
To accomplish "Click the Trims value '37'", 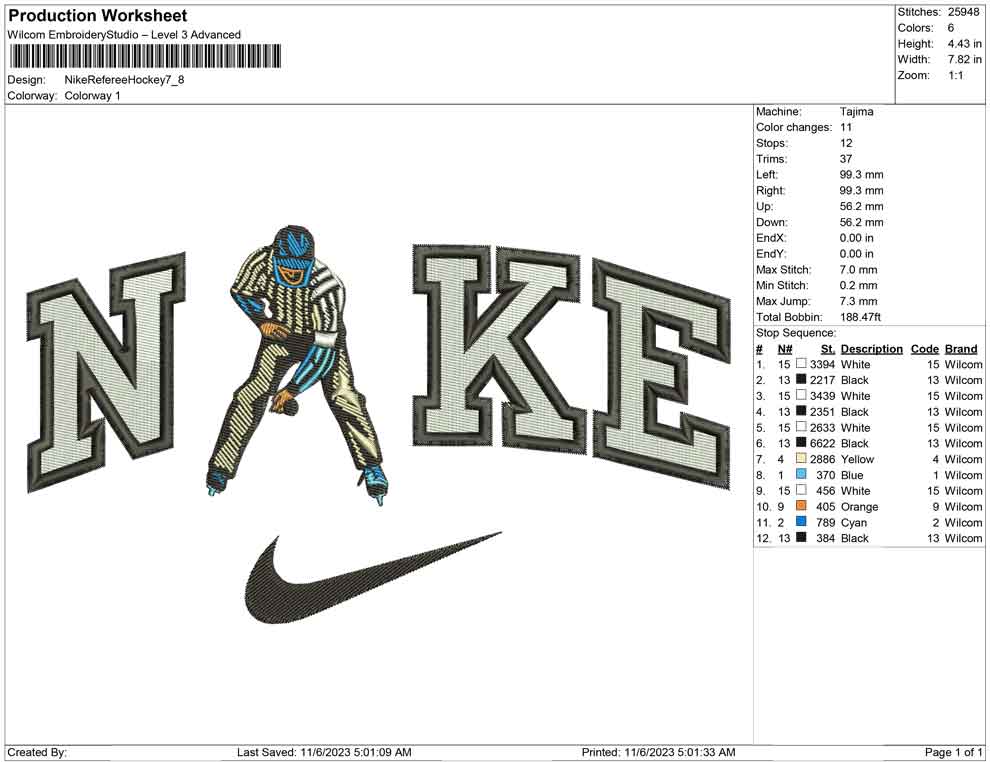I will click(x=846, y=158).
